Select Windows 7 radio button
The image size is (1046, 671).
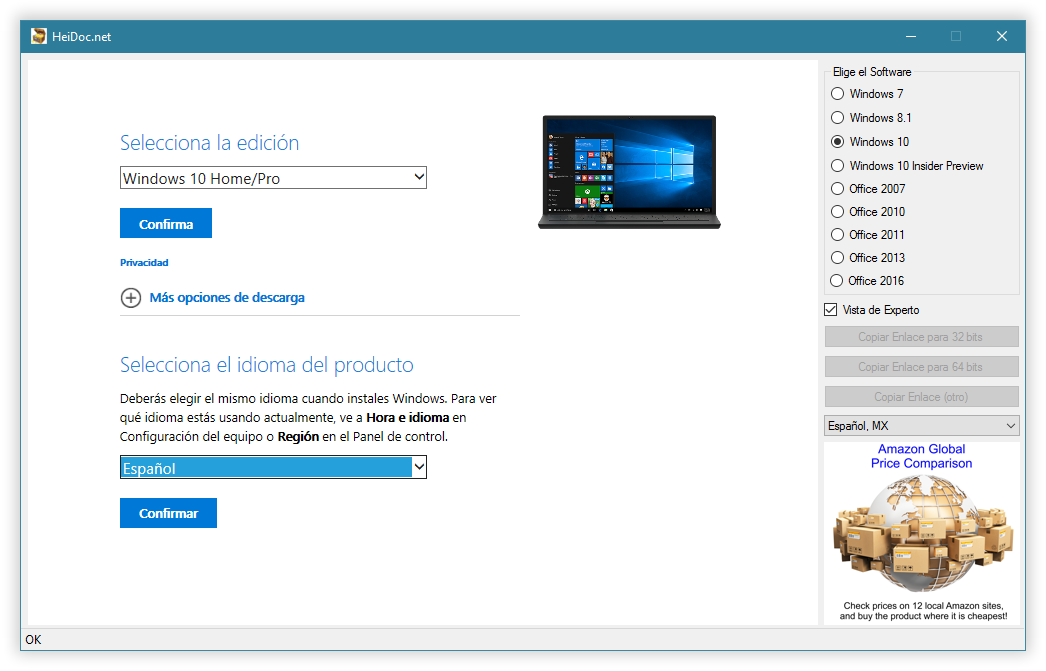837,94
